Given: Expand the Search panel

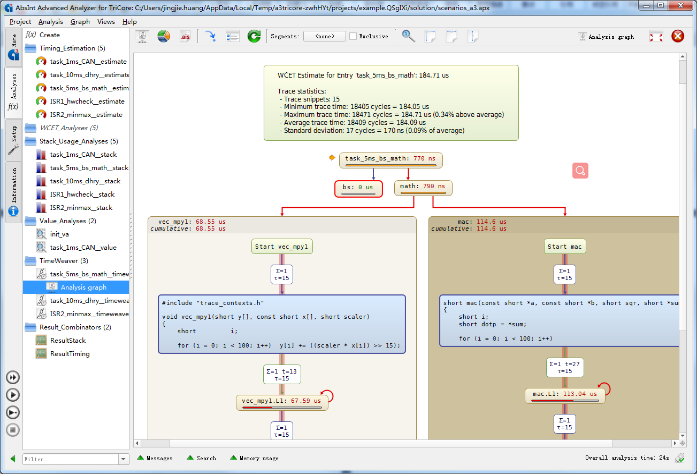Looking at the screenshot, I should coord(201,458).
